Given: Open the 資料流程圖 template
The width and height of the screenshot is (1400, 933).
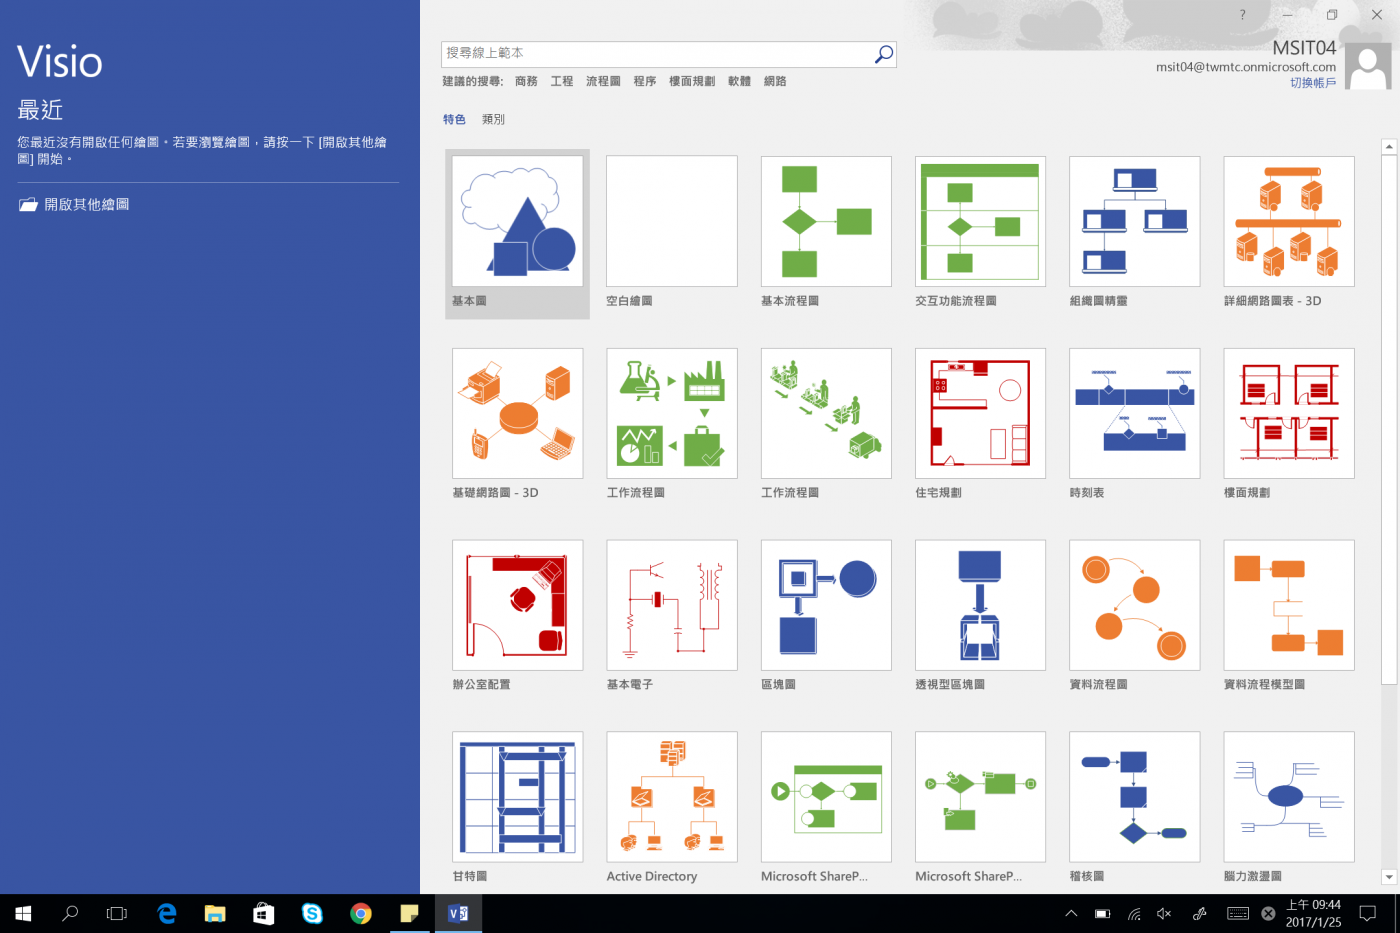Looking at the screenshot, I should 1134,605.
